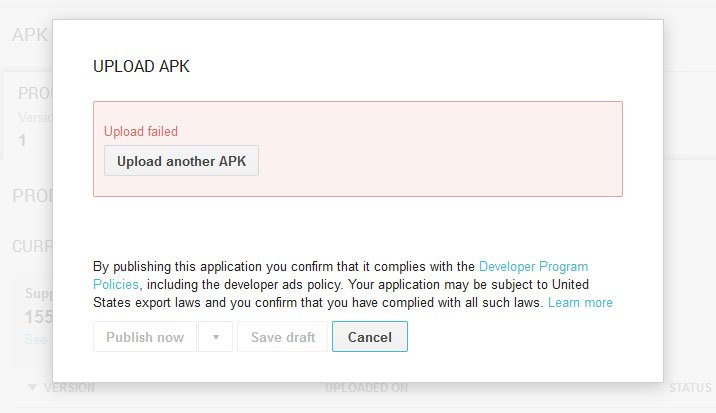
Task: Open the Learn more link
Action: [580, 302]
